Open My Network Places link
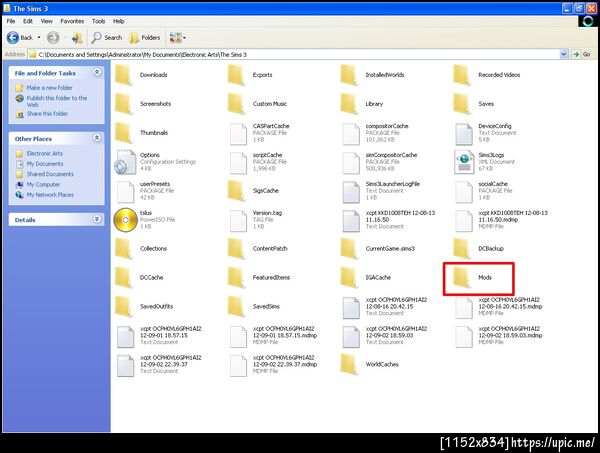Image resolution: width=600 pixels, height=453 pixels. pyautogui.click(x=45, y=195)
